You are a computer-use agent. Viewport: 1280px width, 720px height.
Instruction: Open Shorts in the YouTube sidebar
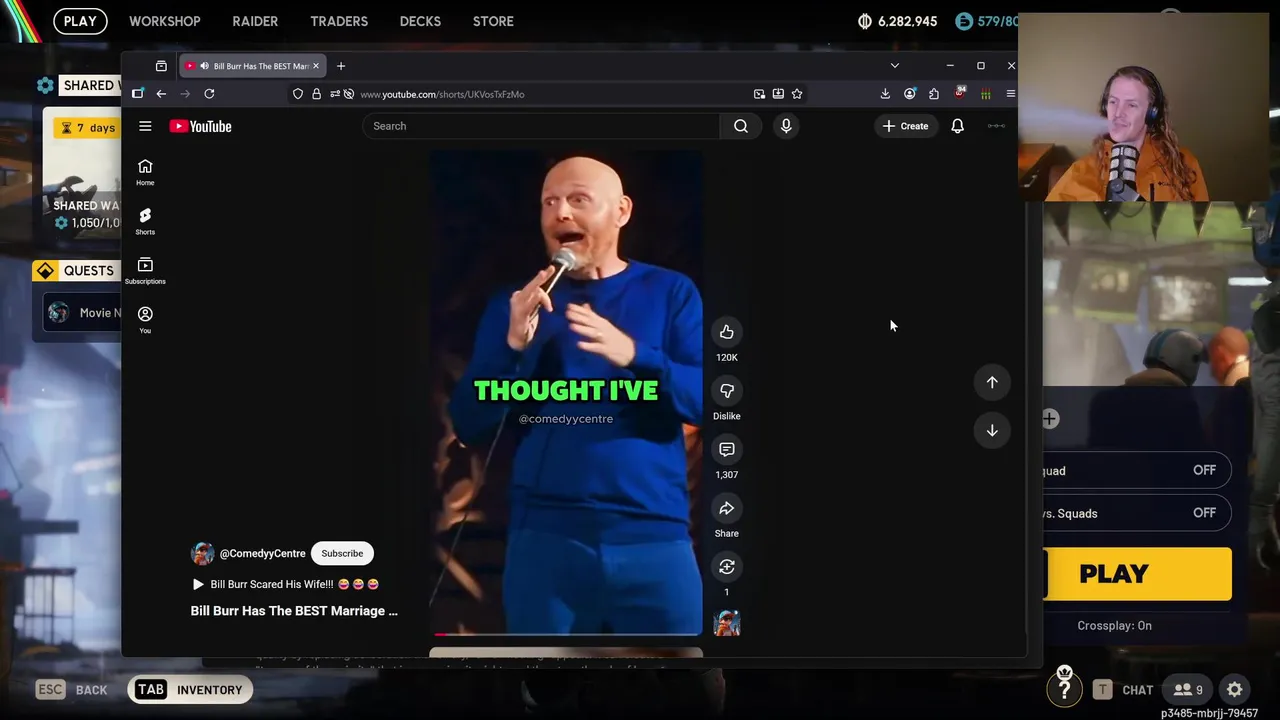(x=145, y=221)
